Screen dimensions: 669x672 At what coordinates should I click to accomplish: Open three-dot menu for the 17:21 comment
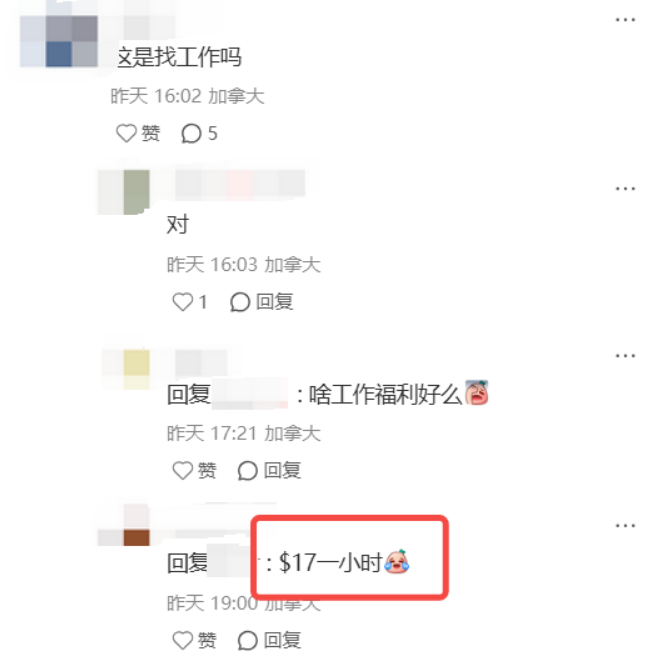click(x=625, y=356)
